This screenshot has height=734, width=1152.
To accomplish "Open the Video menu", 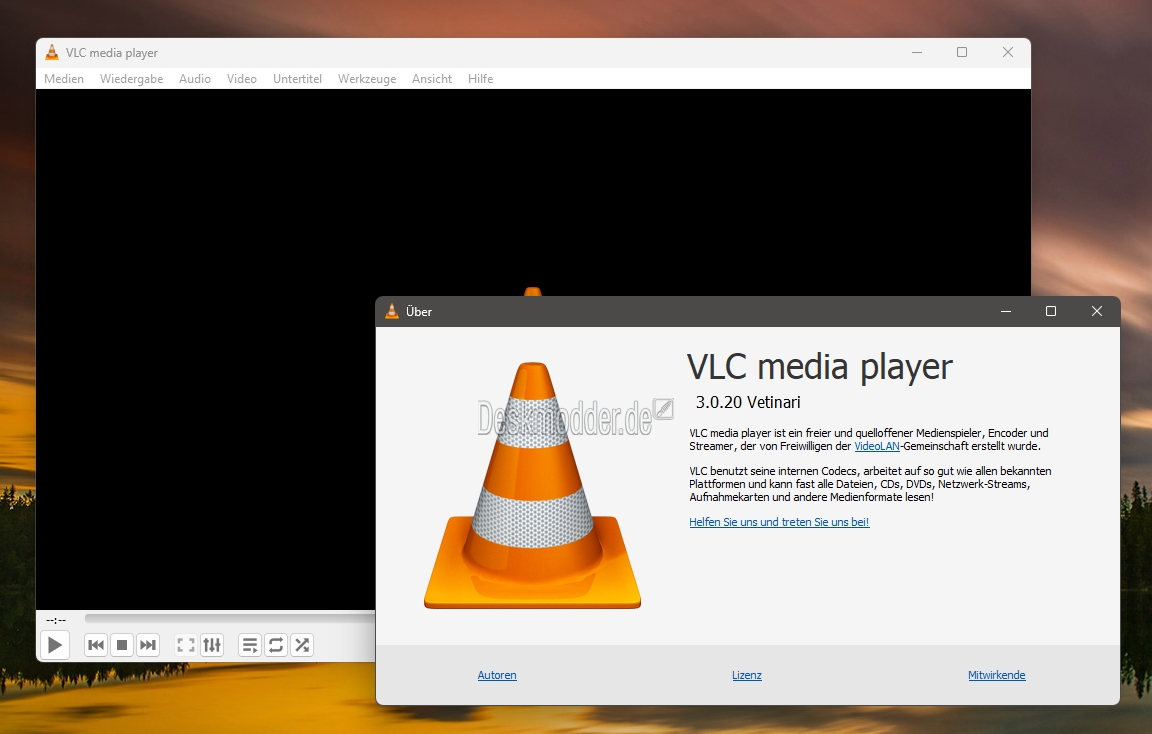I will (x=242, y=79).
